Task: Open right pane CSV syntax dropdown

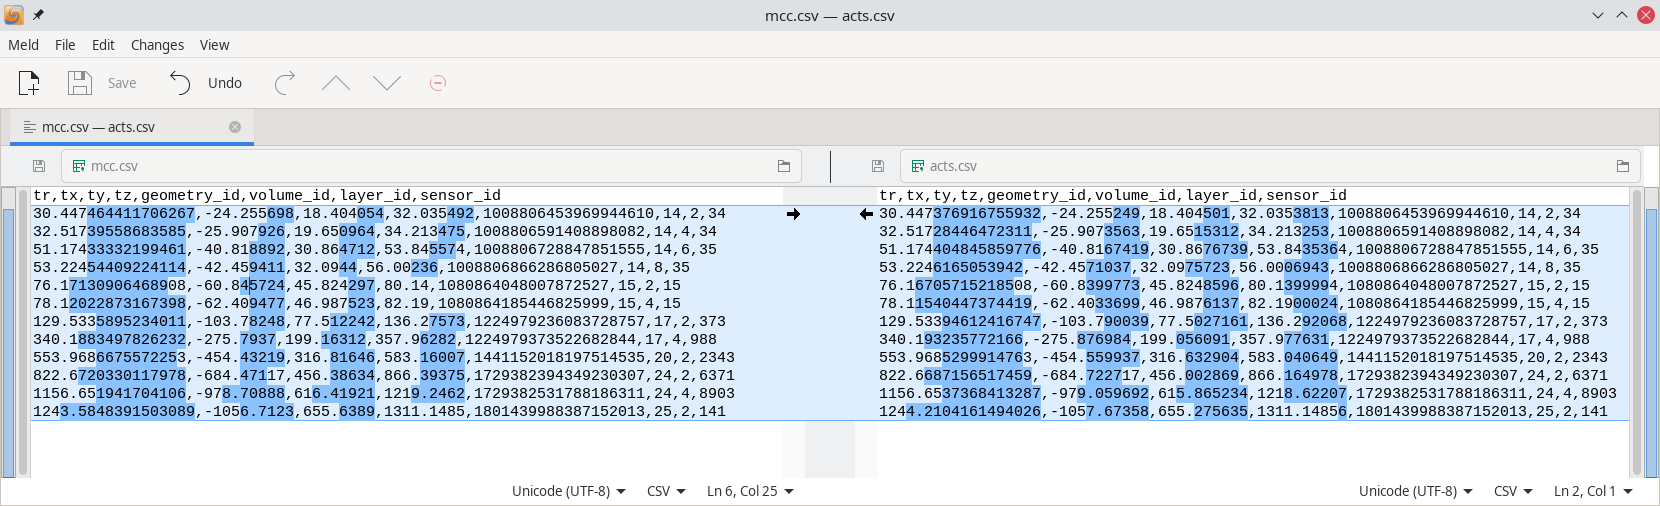Action: 1512,491
